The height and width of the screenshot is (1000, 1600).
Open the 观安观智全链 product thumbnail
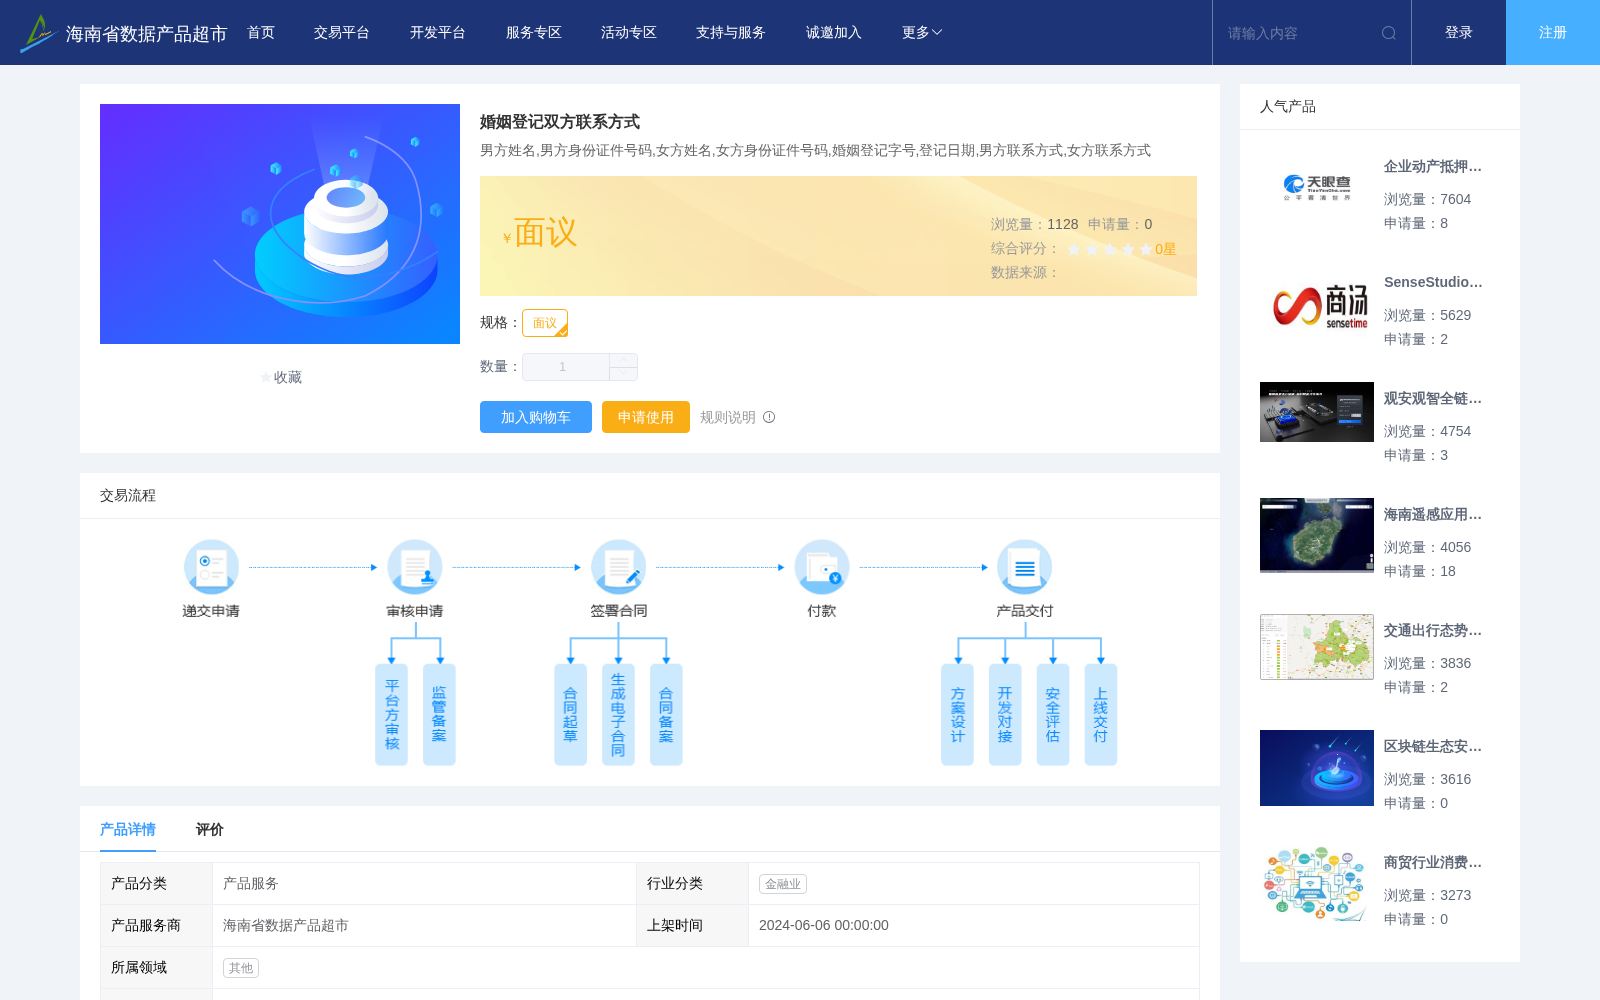pos(1317,412)
